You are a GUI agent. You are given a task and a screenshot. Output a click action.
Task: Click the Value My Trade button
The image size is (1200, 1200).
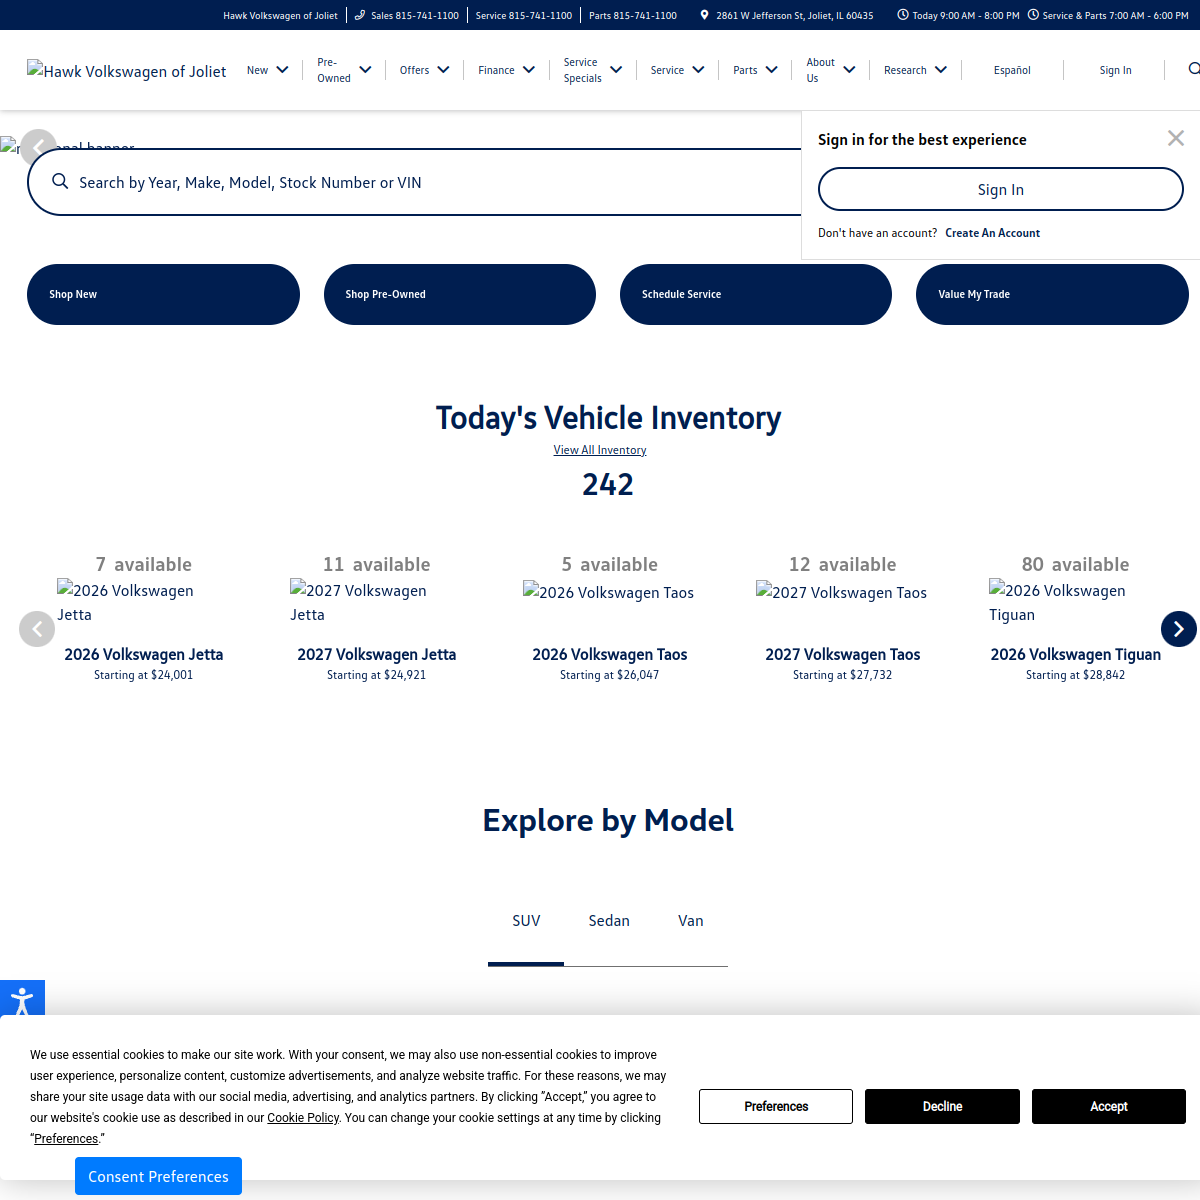coord(1052,294)
